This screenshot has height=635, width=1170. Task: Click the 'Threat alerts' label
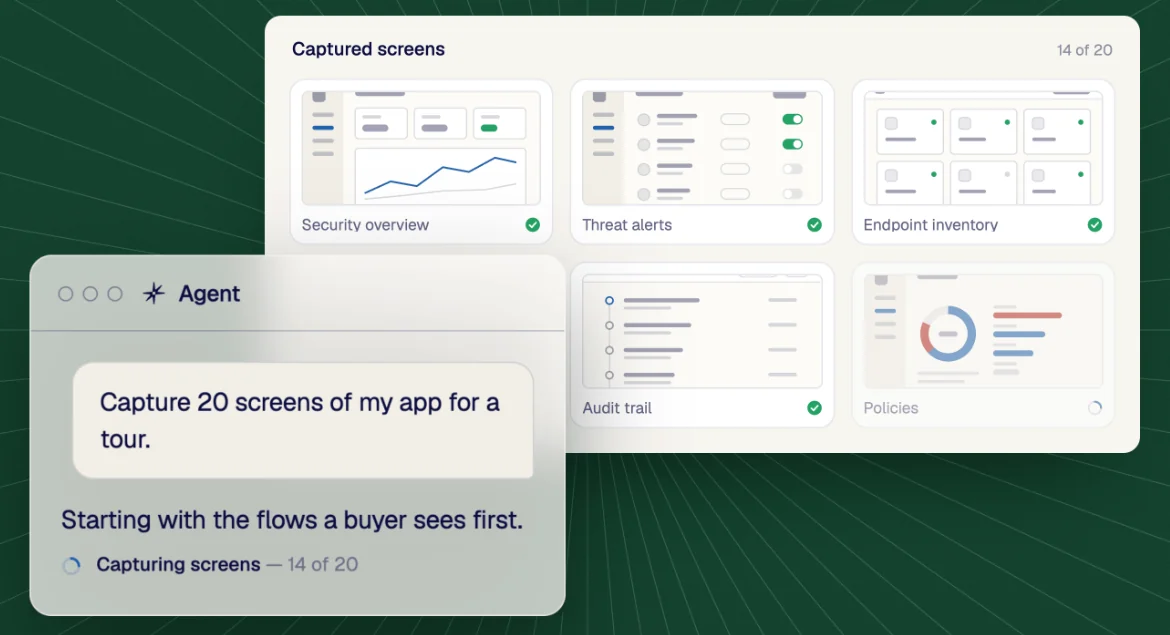[x=627, y=225]
